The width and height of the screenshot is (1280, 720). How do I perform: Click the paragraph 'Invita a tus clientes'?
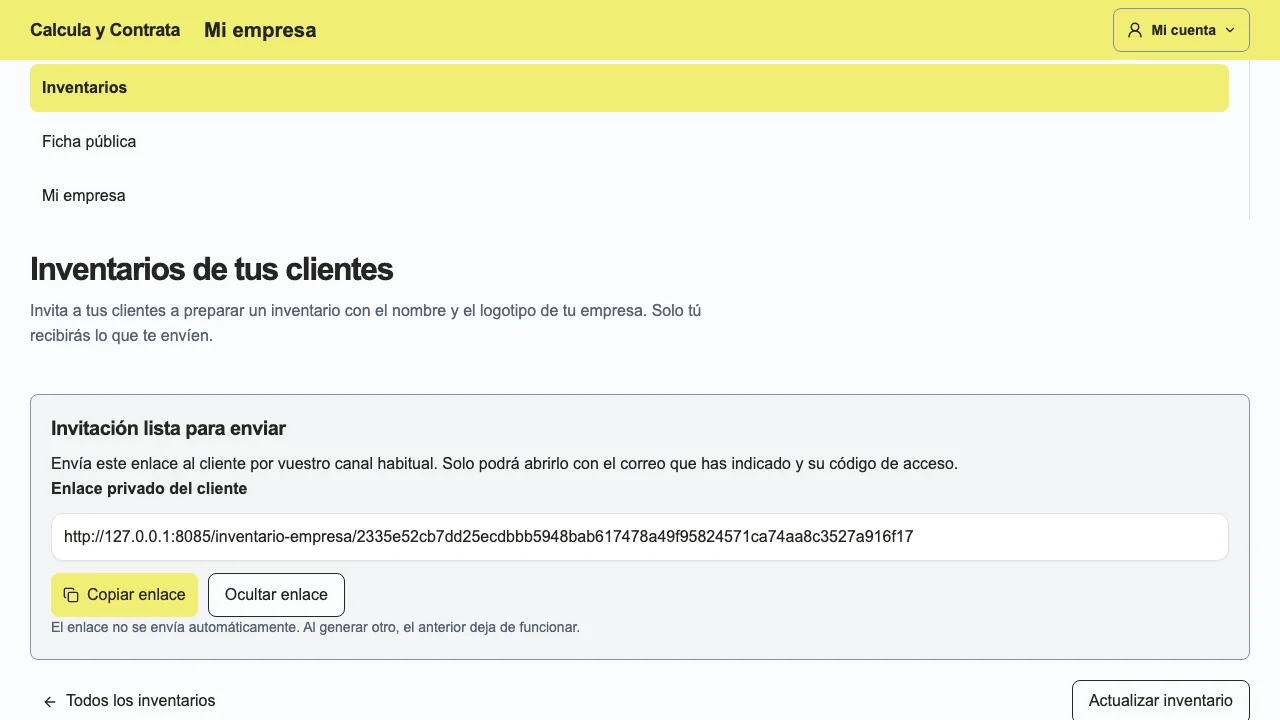365,323
